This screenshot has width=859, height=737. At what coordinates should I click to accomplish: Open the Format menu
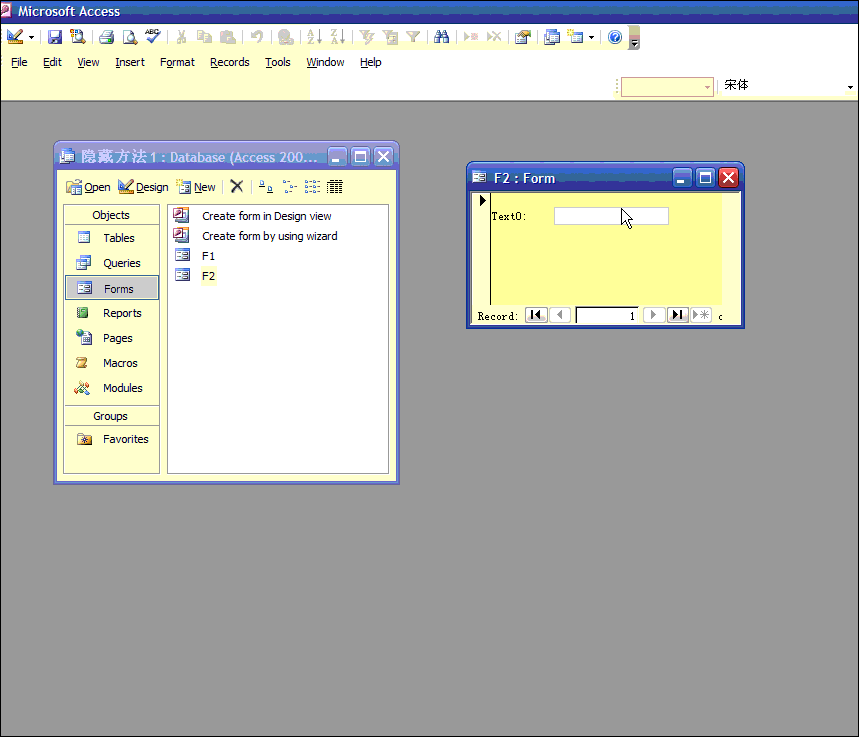pyautogui.click(x=177, y=62)
